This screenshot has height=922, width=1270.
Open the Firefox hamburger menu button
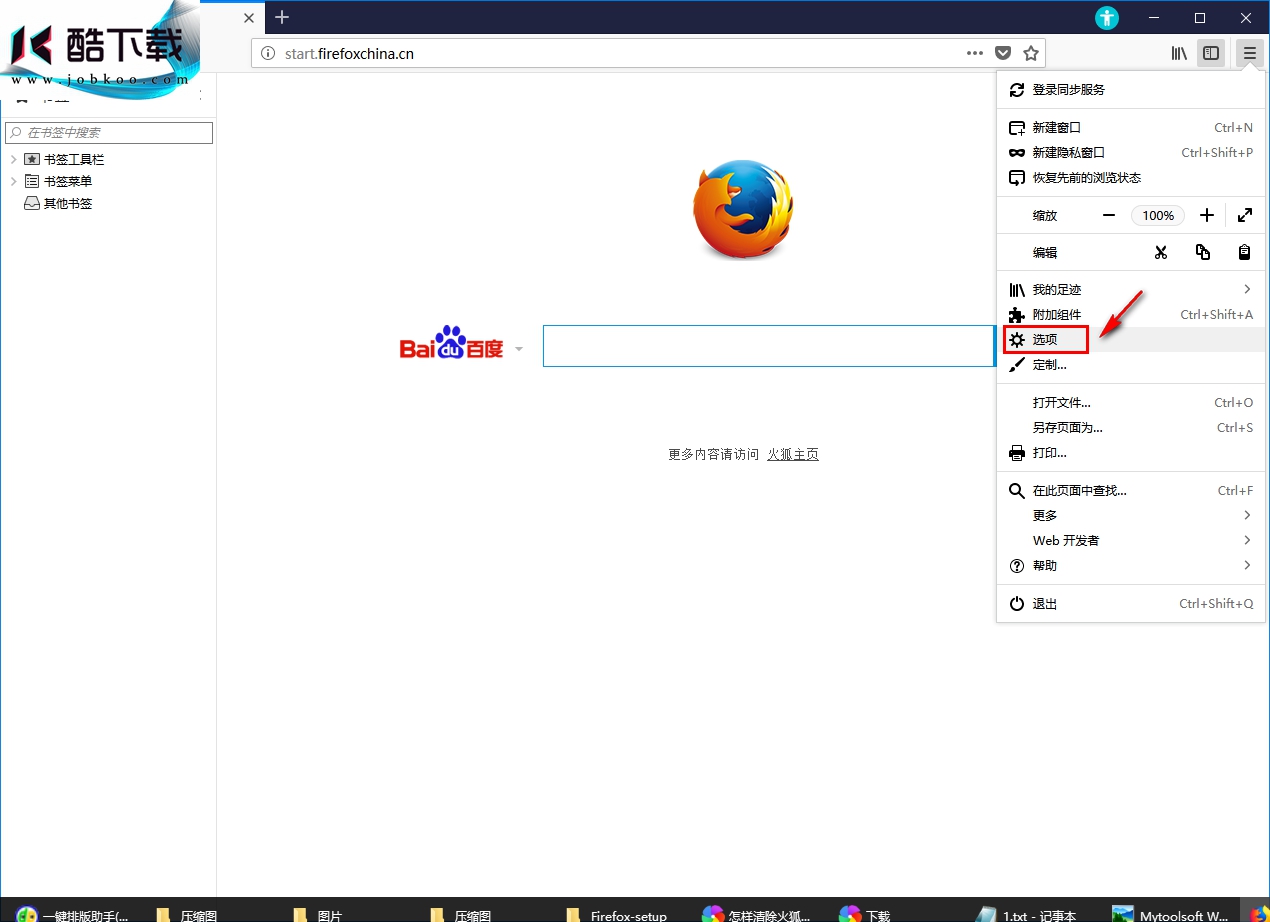(1249, 53)
